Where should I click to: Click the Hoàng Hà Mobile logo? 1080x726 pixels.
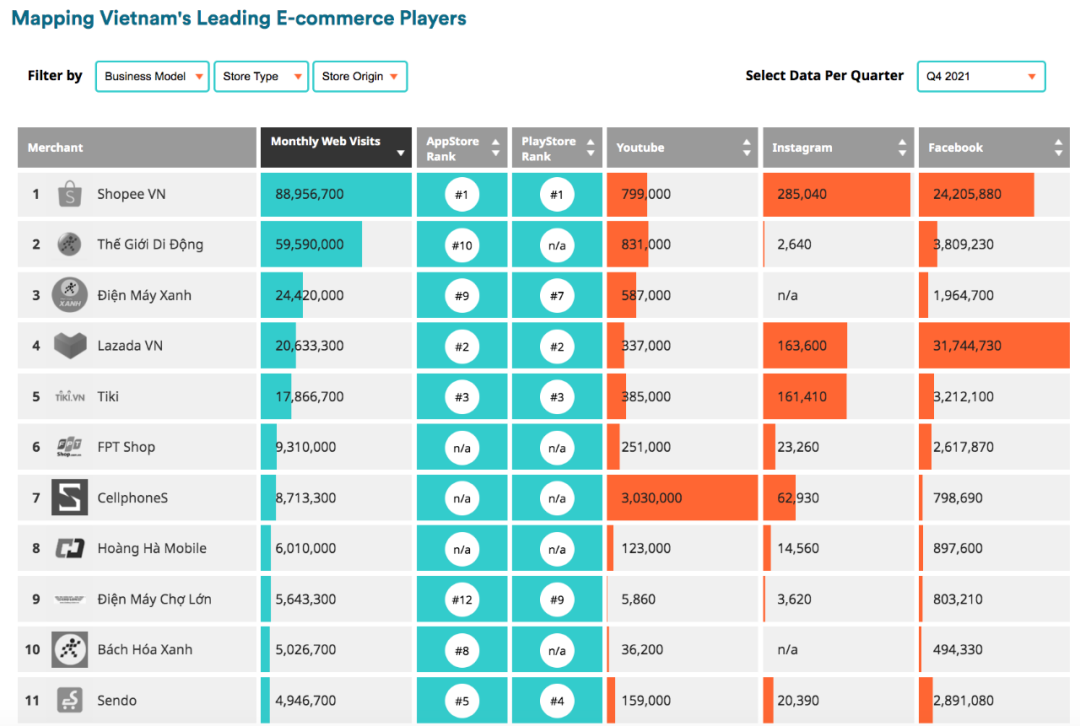tap(69, 548)
